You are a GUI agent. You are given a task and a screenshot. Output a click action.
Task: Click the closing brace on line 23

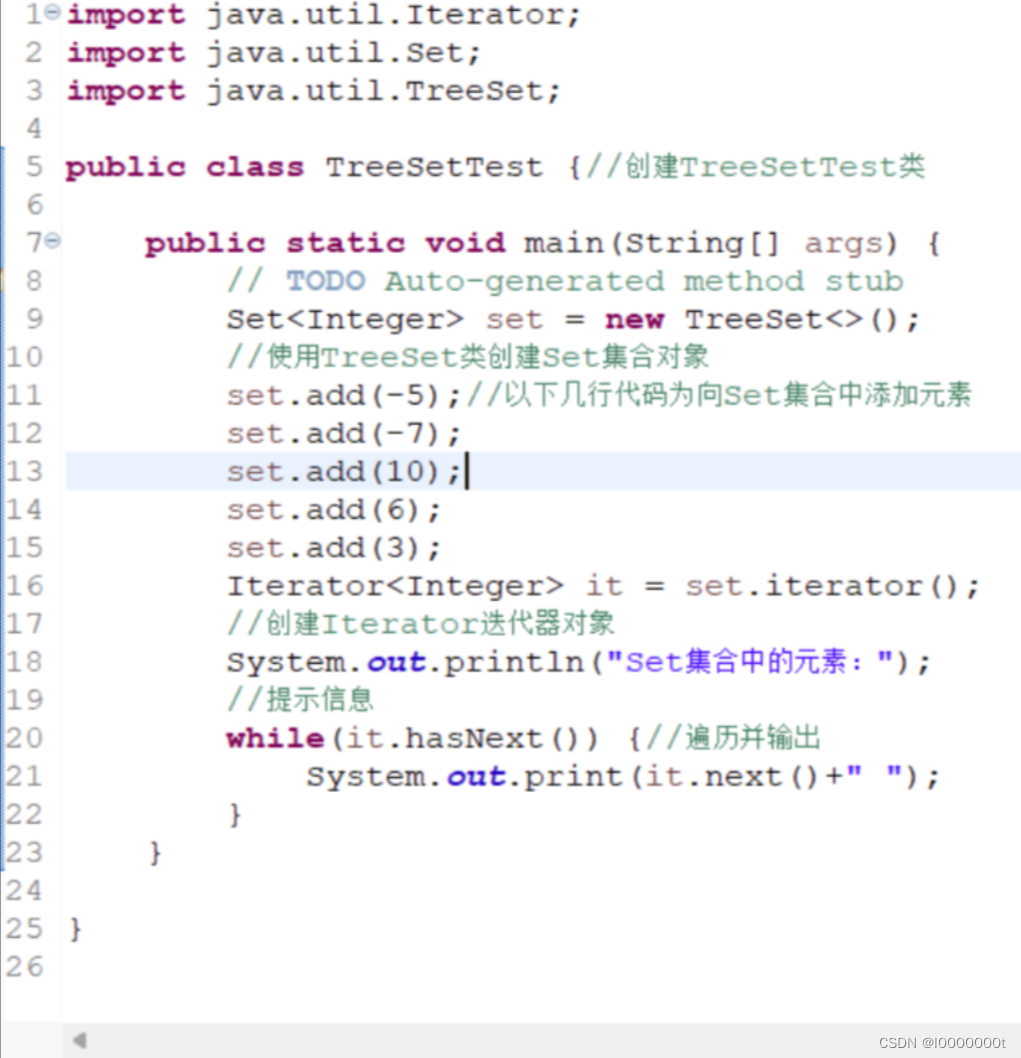pyautogui.click(x=155, y=853)
